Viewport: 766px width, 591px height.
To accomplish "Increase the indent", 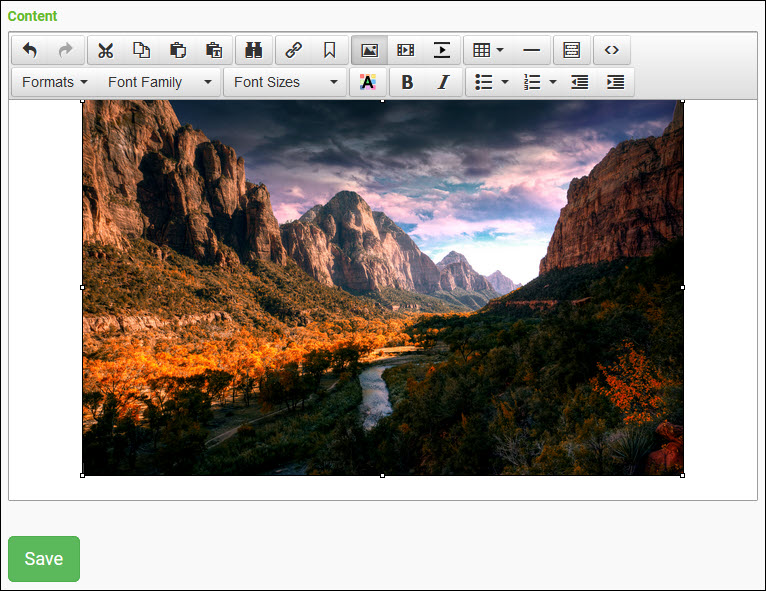I will click(x=616, y=82).
